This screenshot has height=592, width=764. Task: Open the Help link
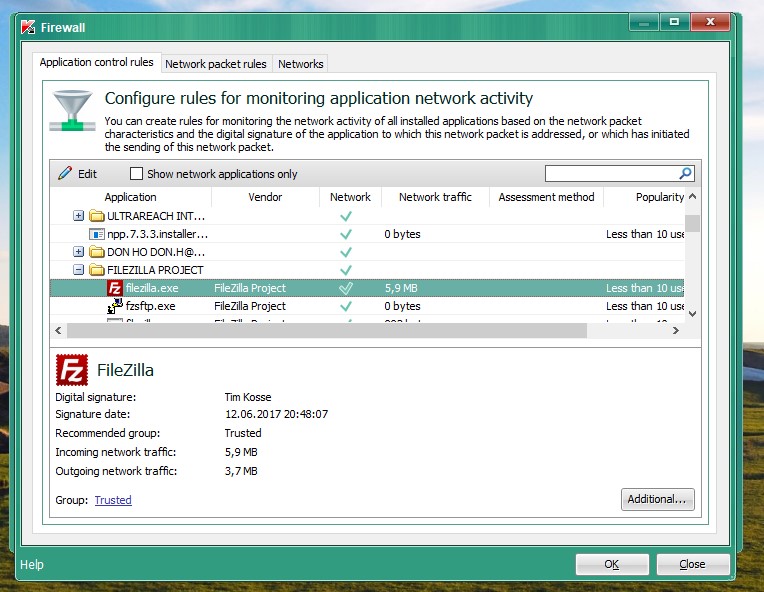click(x=32, y=564)
